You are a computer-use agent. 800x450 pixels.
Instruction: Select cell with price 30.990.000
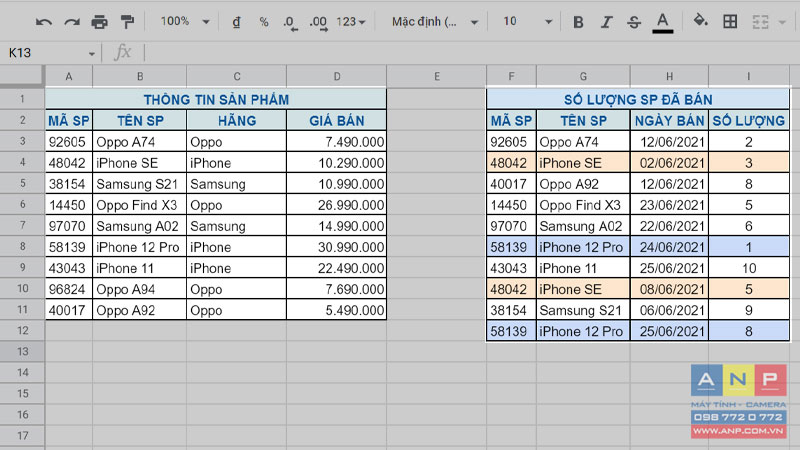(337, 247)
